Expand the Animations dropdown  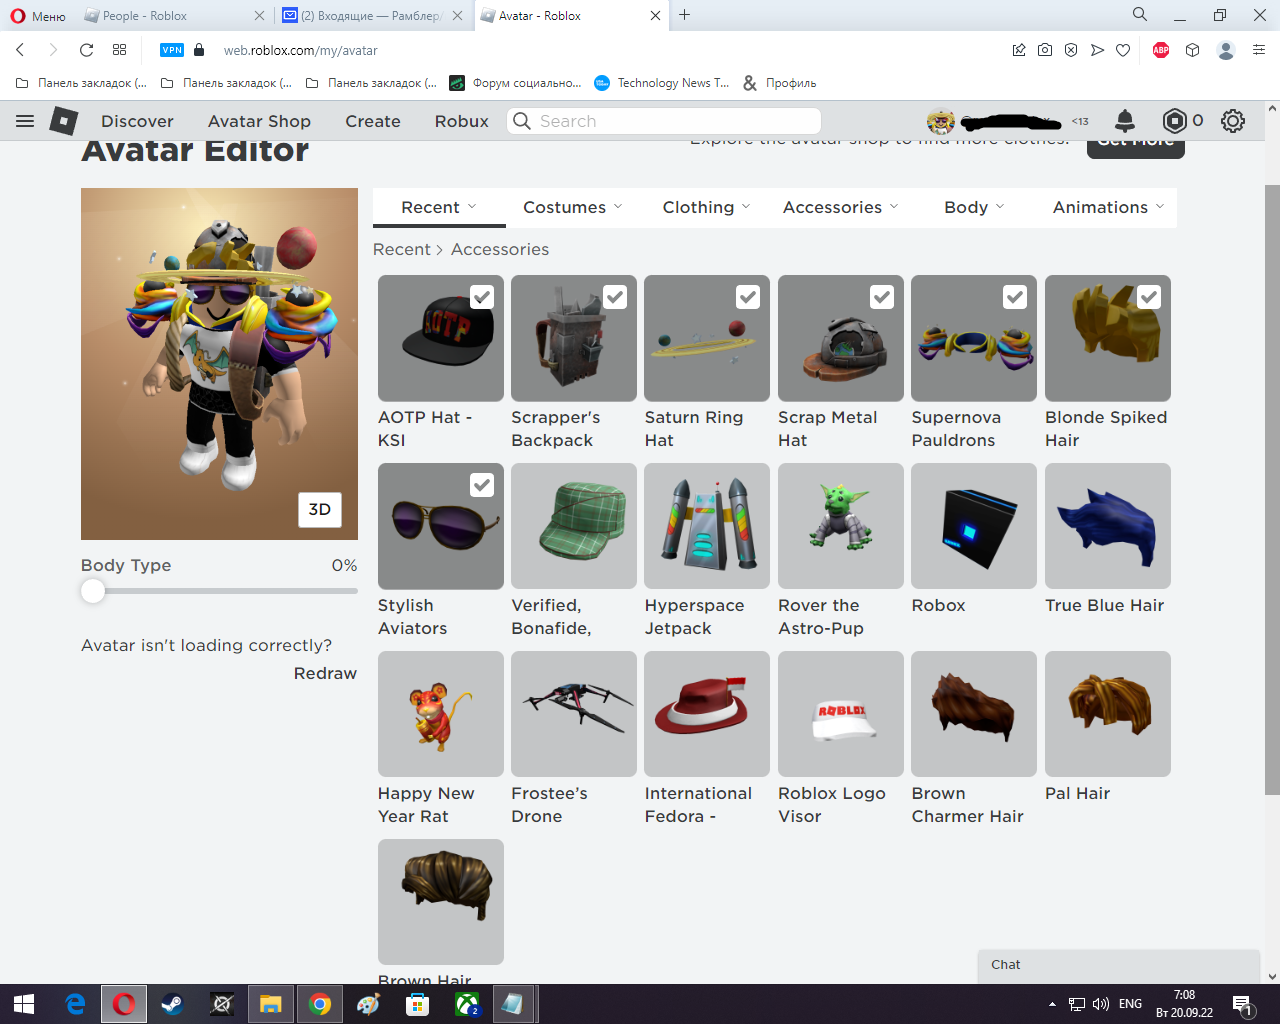coord(1109,207)
